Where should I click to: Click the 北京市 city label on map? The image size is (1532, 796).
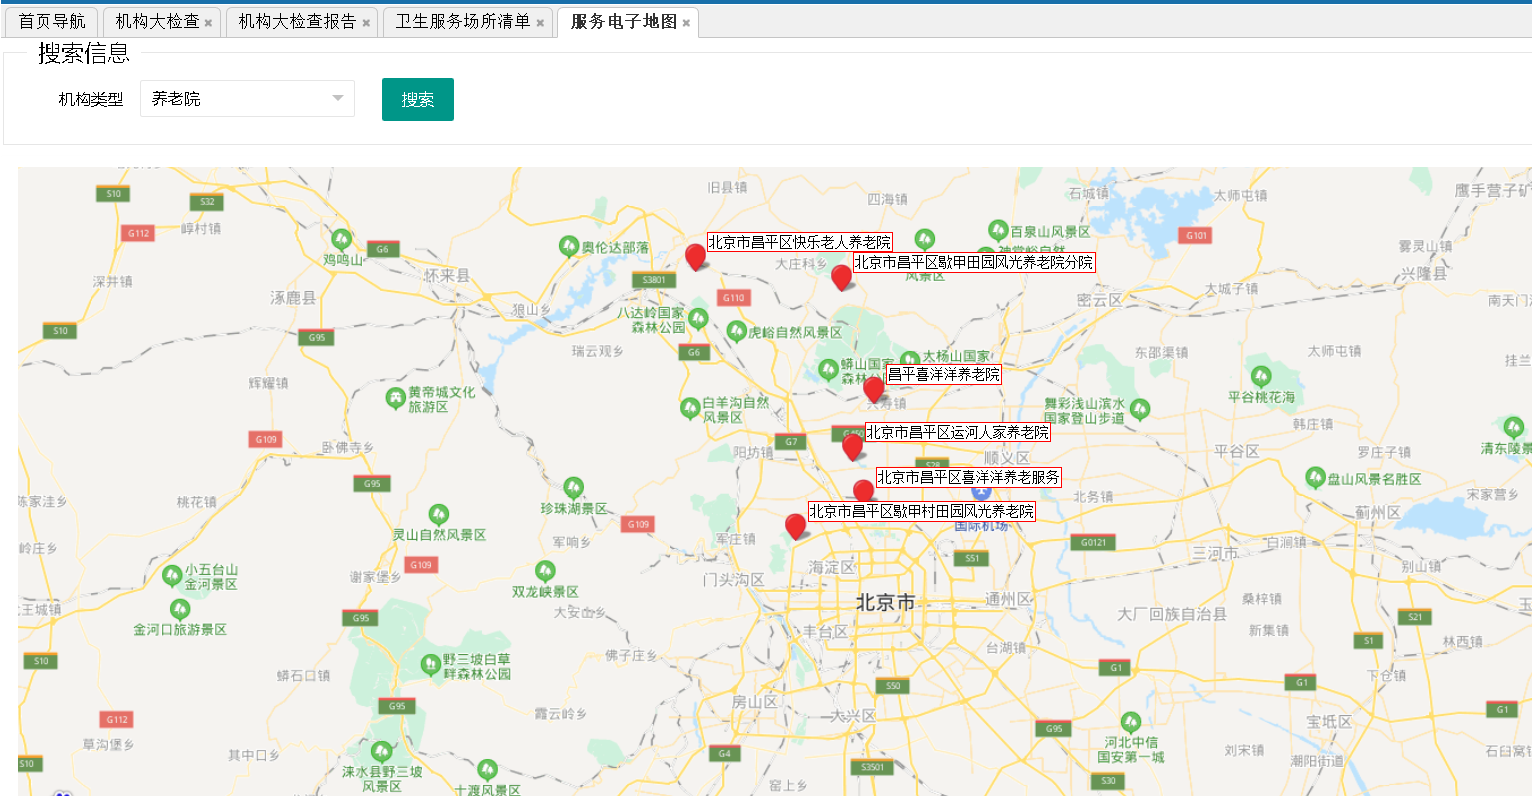click(x=885, y=602)
